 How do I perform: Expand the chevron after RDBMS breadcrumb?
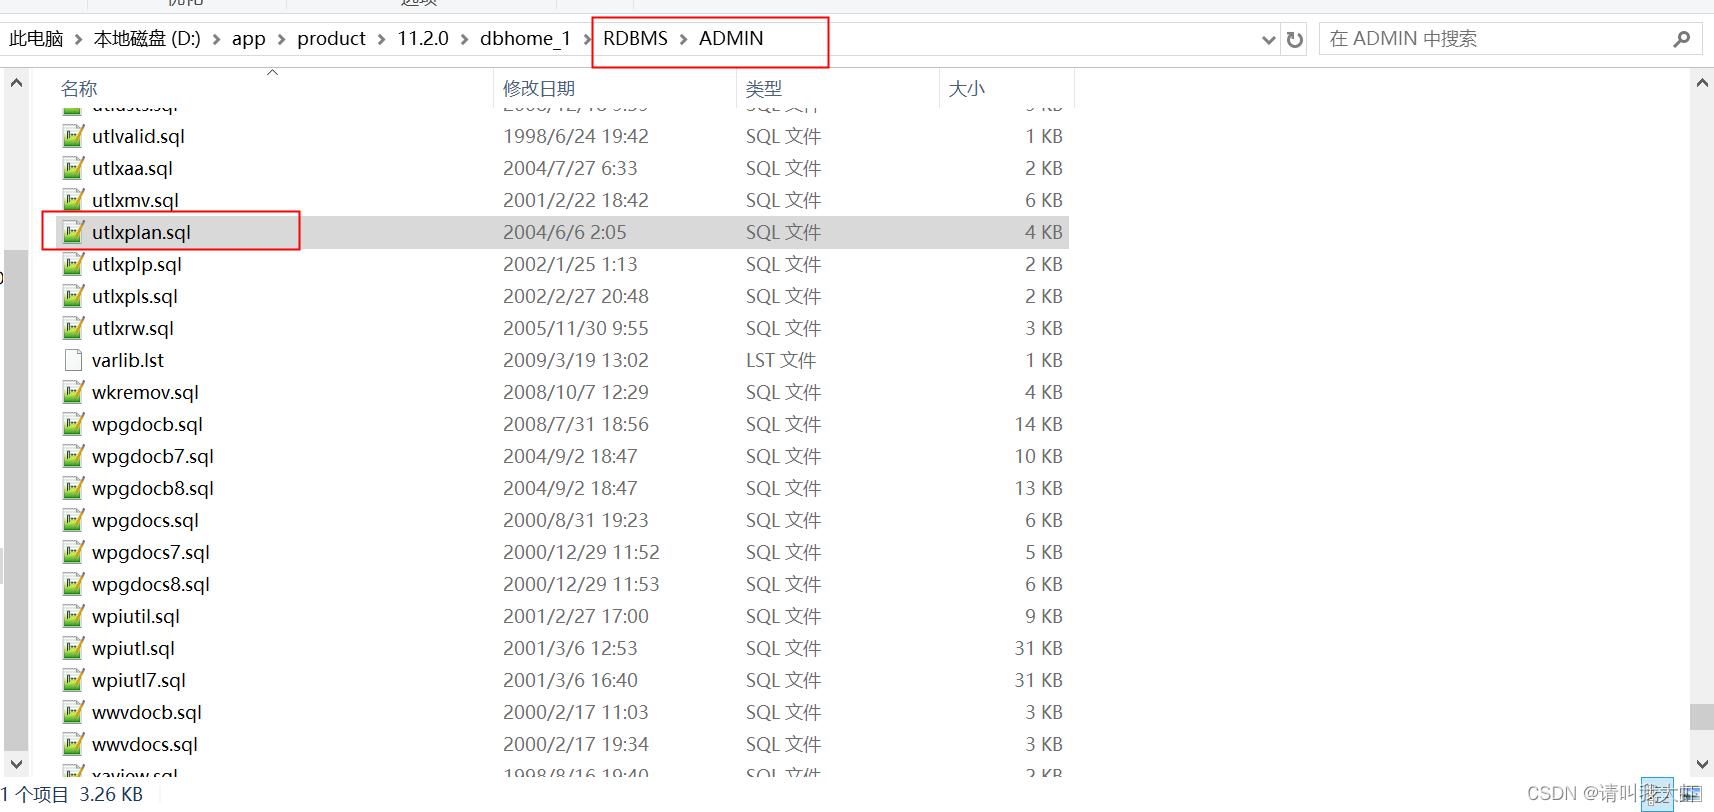[684, 39]
